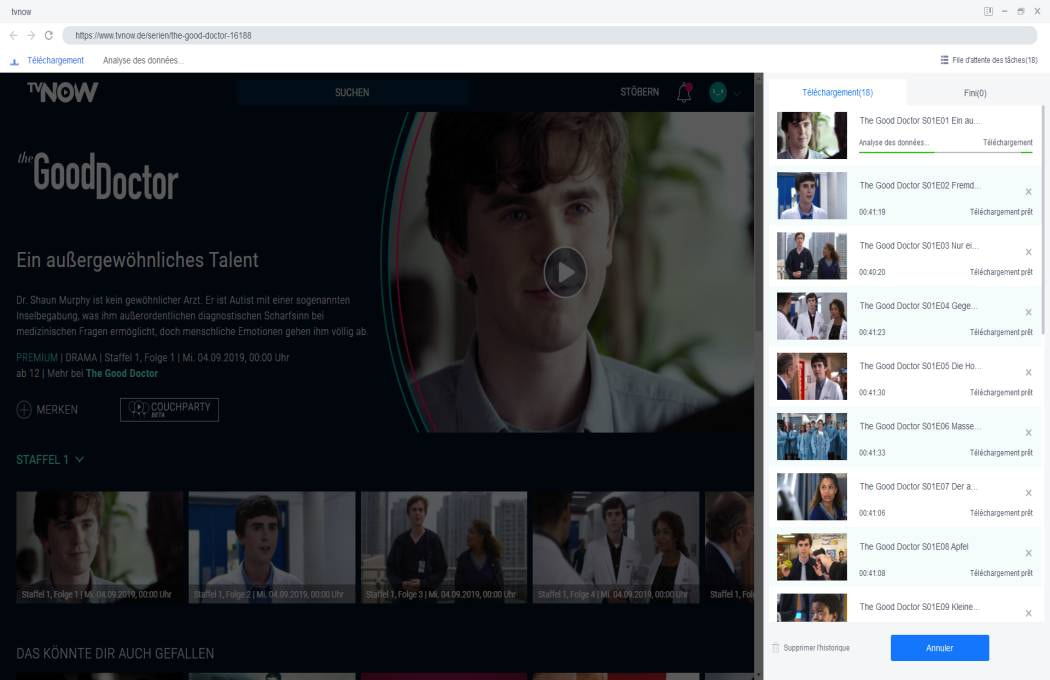
Task: Click the S01E01 analysis progress bar
Action: [946, 153]
